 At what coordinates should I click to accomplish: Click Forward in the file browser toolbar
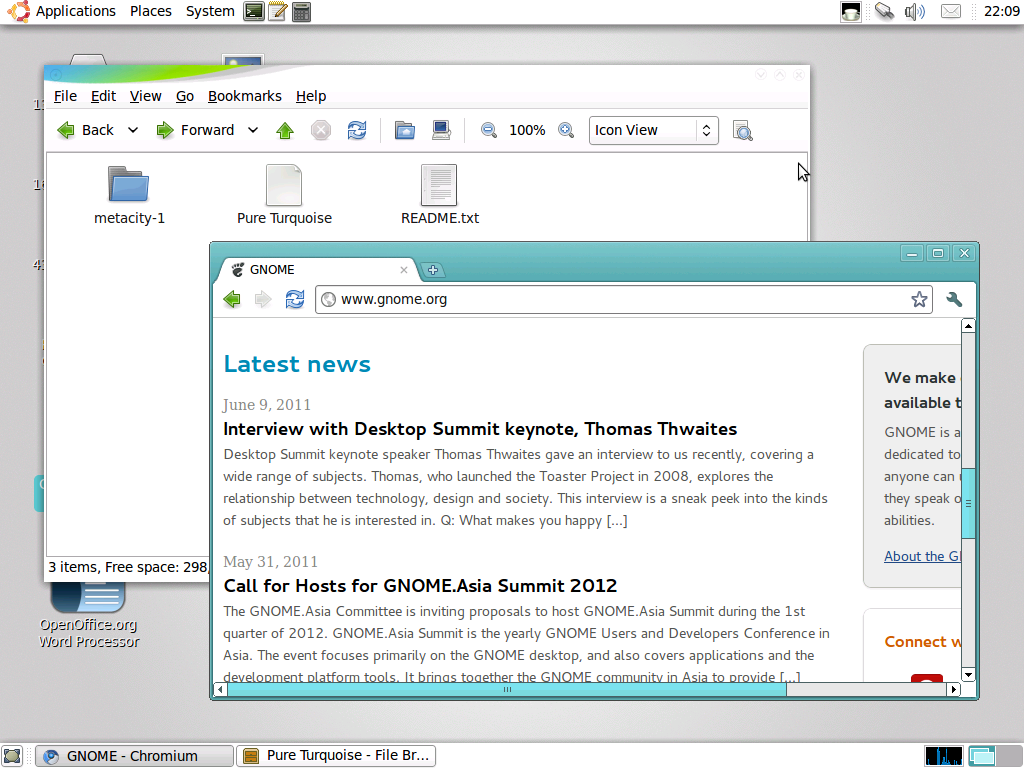coord(195,130)
